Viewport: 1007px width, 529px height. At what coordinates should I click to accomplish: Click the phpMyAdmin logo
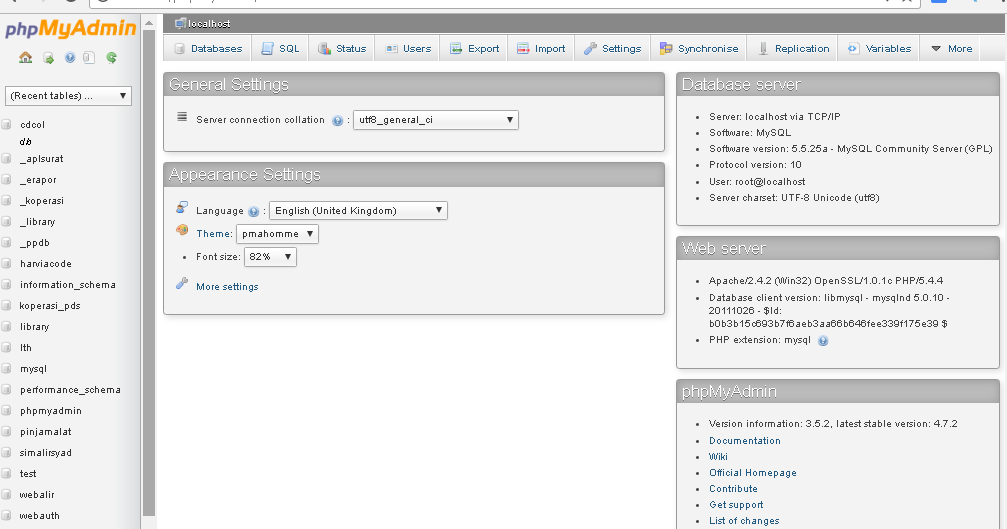[71, 29]
